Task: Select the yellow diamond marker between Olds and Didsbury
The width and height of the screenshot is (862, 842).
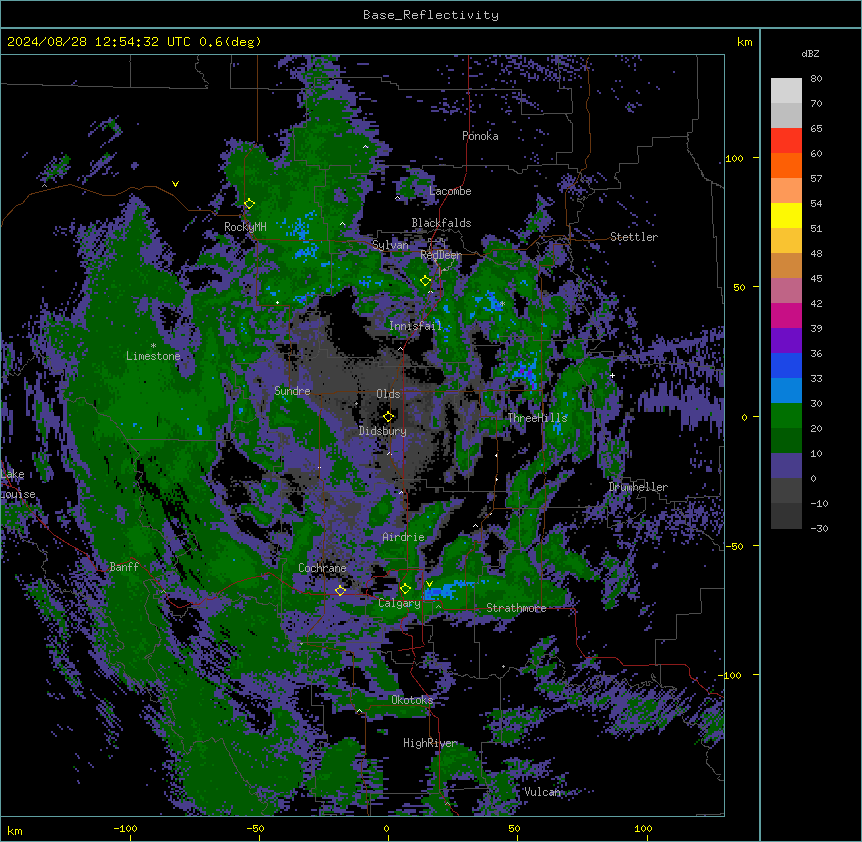Action: (388, 417)
